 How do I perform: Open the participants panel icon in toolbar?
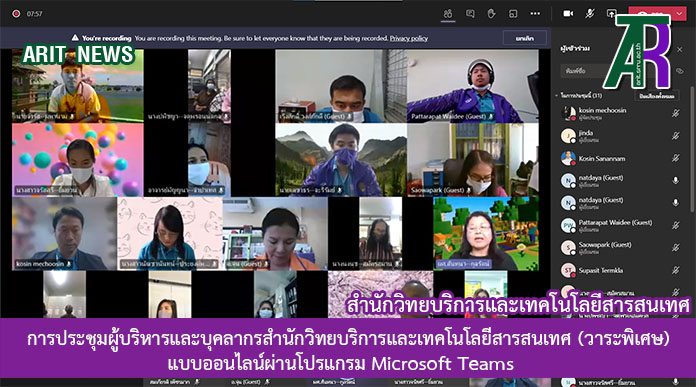(x=448, y=14)
